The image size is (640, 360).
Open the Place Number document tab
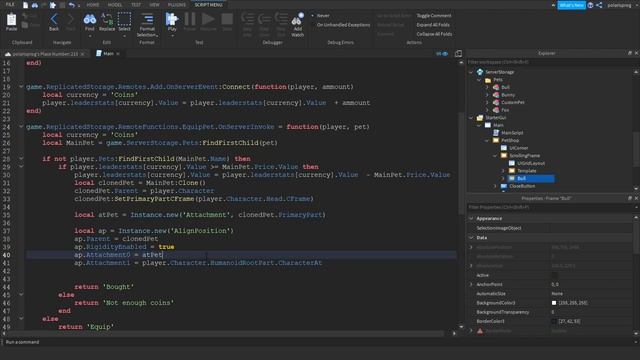point(44,54)
